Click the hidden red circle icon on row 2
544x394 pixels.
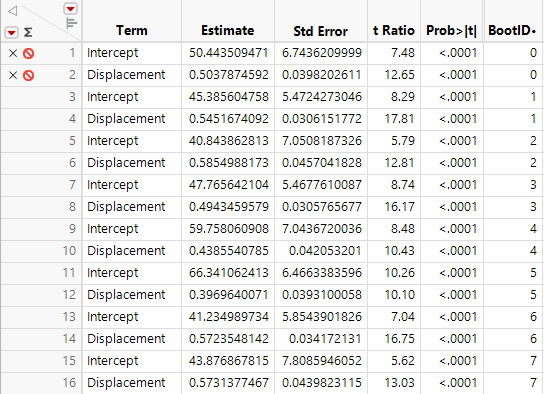pyautogui.click(x=28, y=75)
